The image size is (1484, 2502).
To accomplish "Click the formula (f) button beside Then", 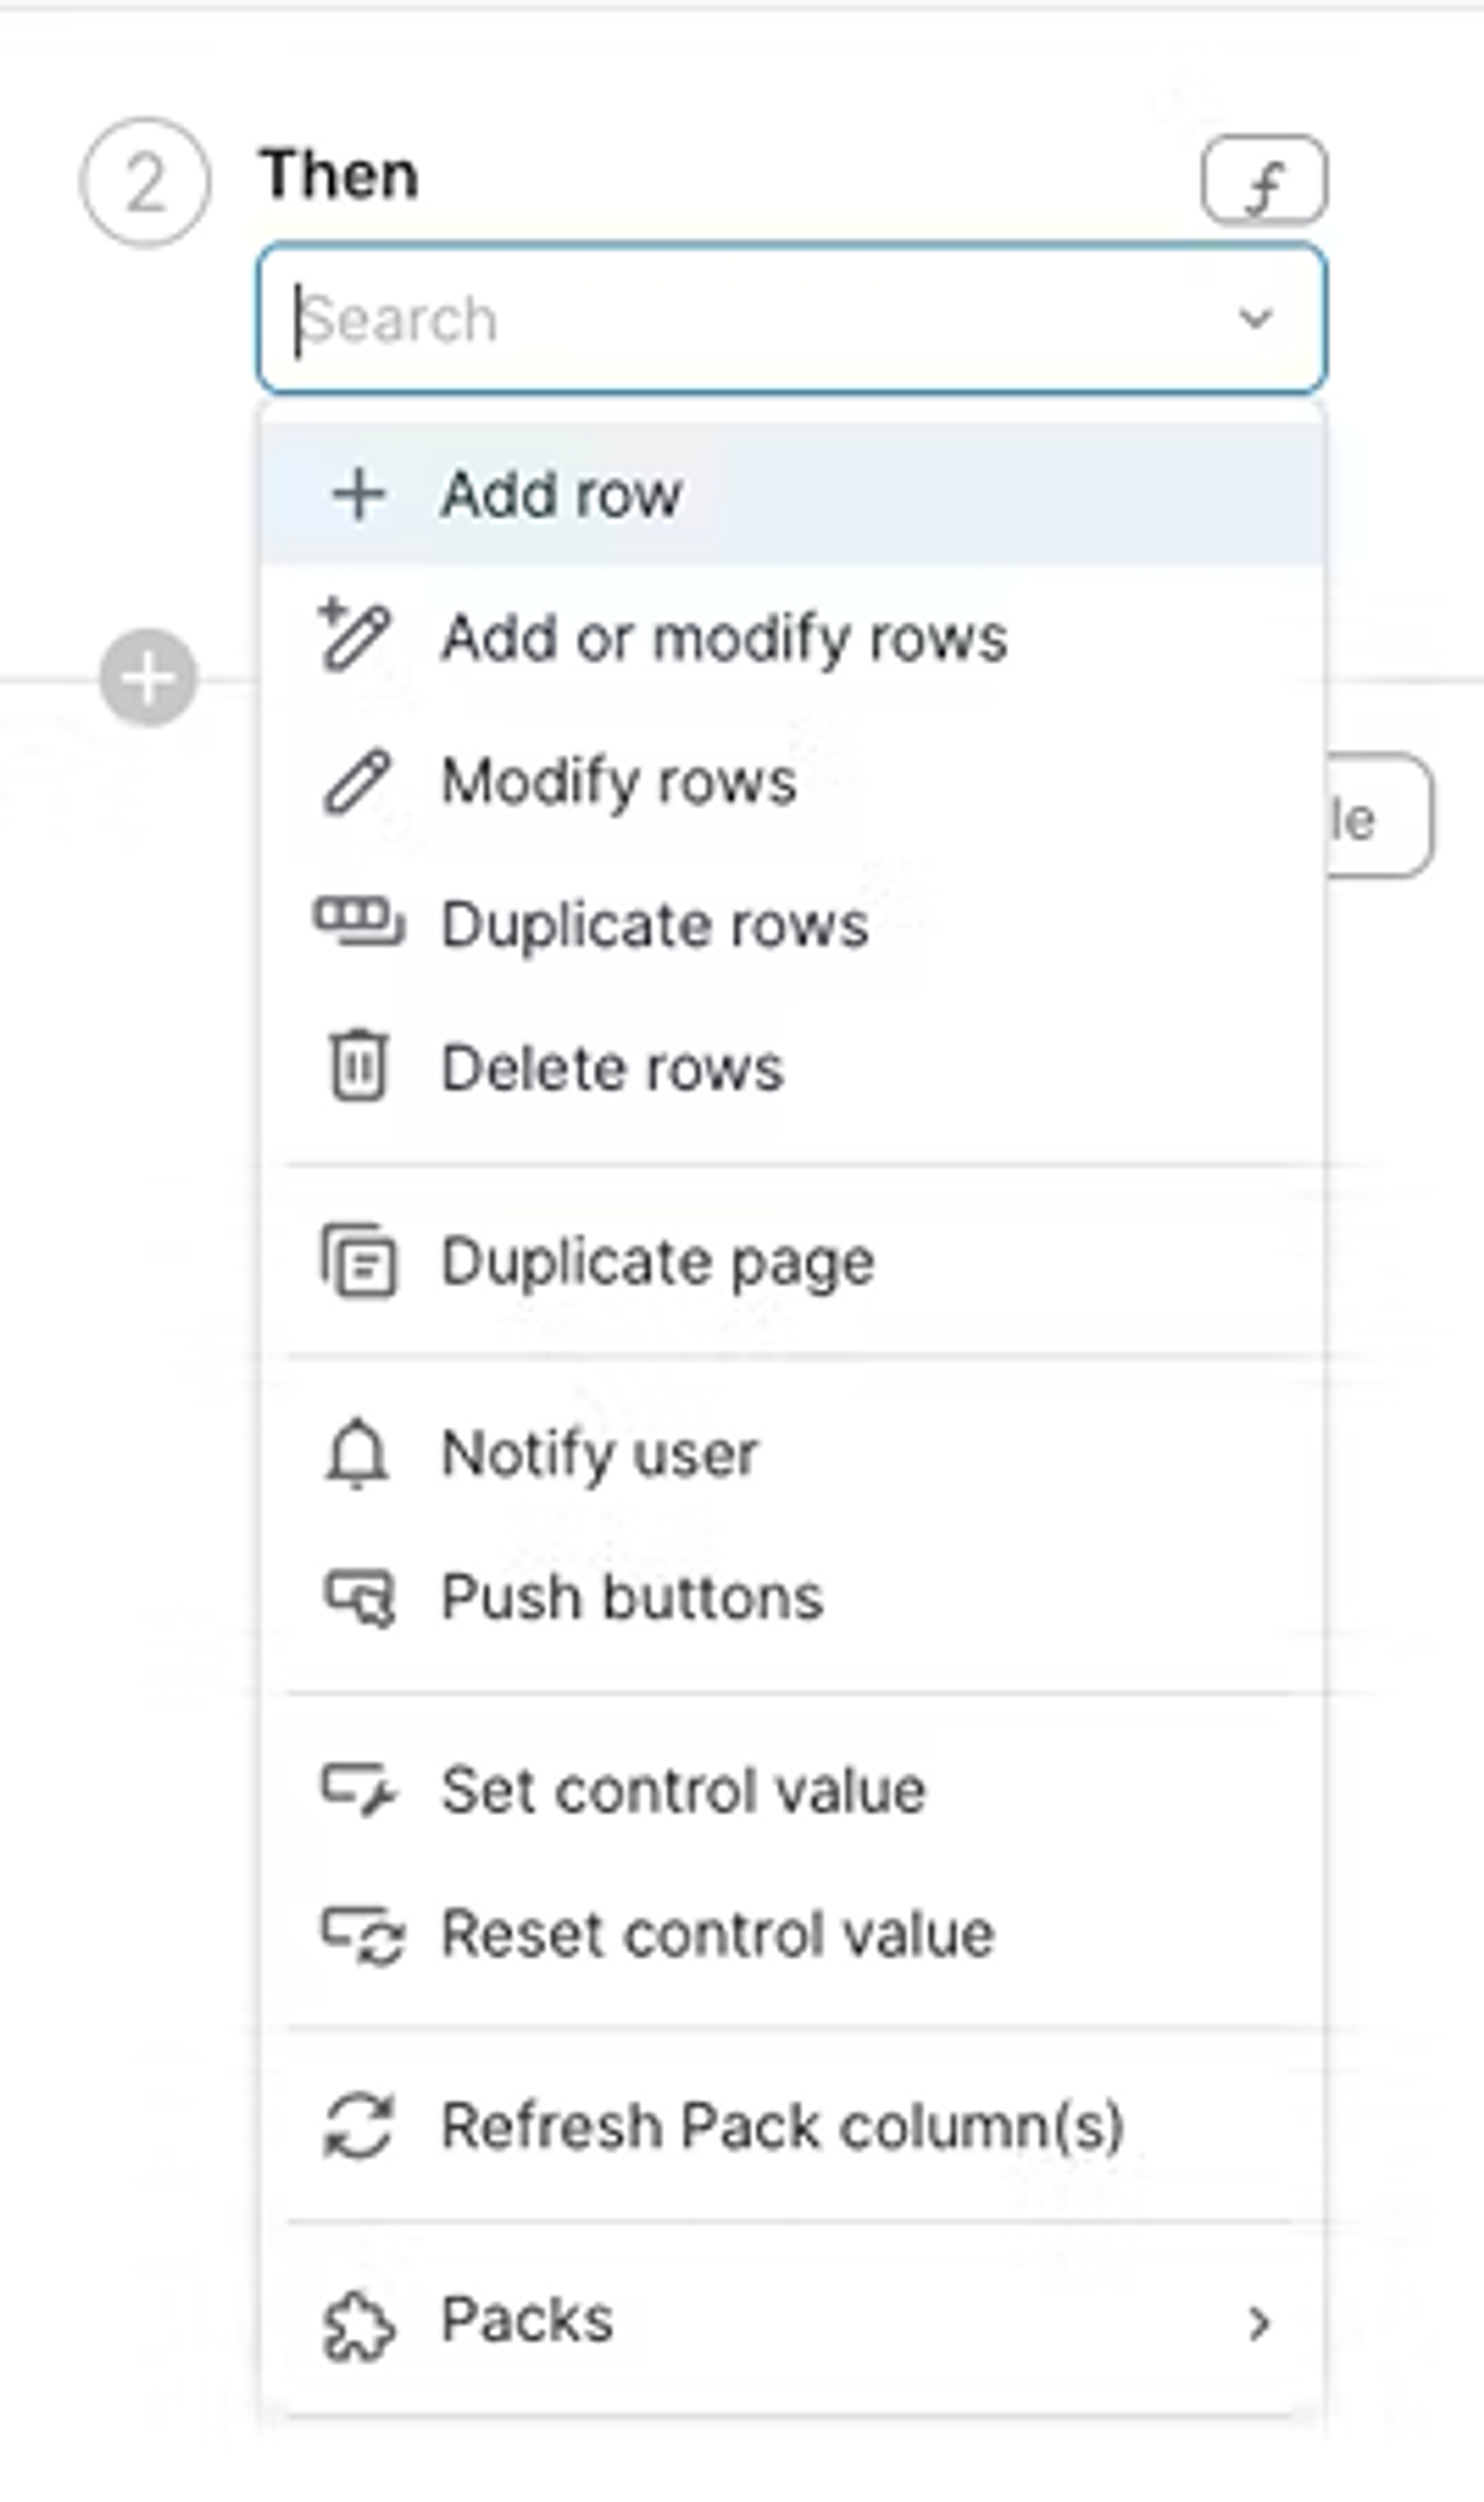I will coord(1264,180).
